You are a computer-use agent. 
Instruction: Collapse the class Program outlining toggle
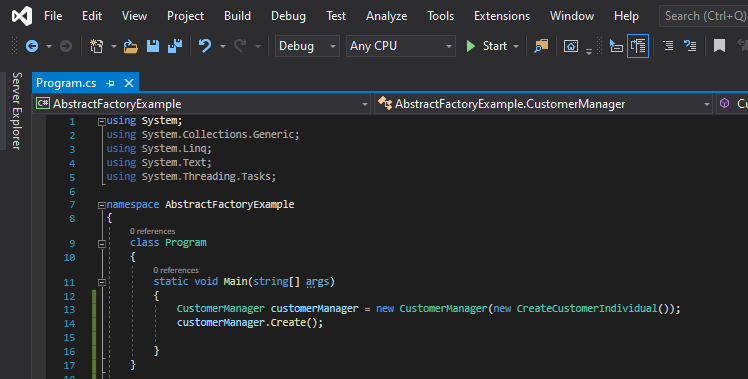(x=102, y=244)
